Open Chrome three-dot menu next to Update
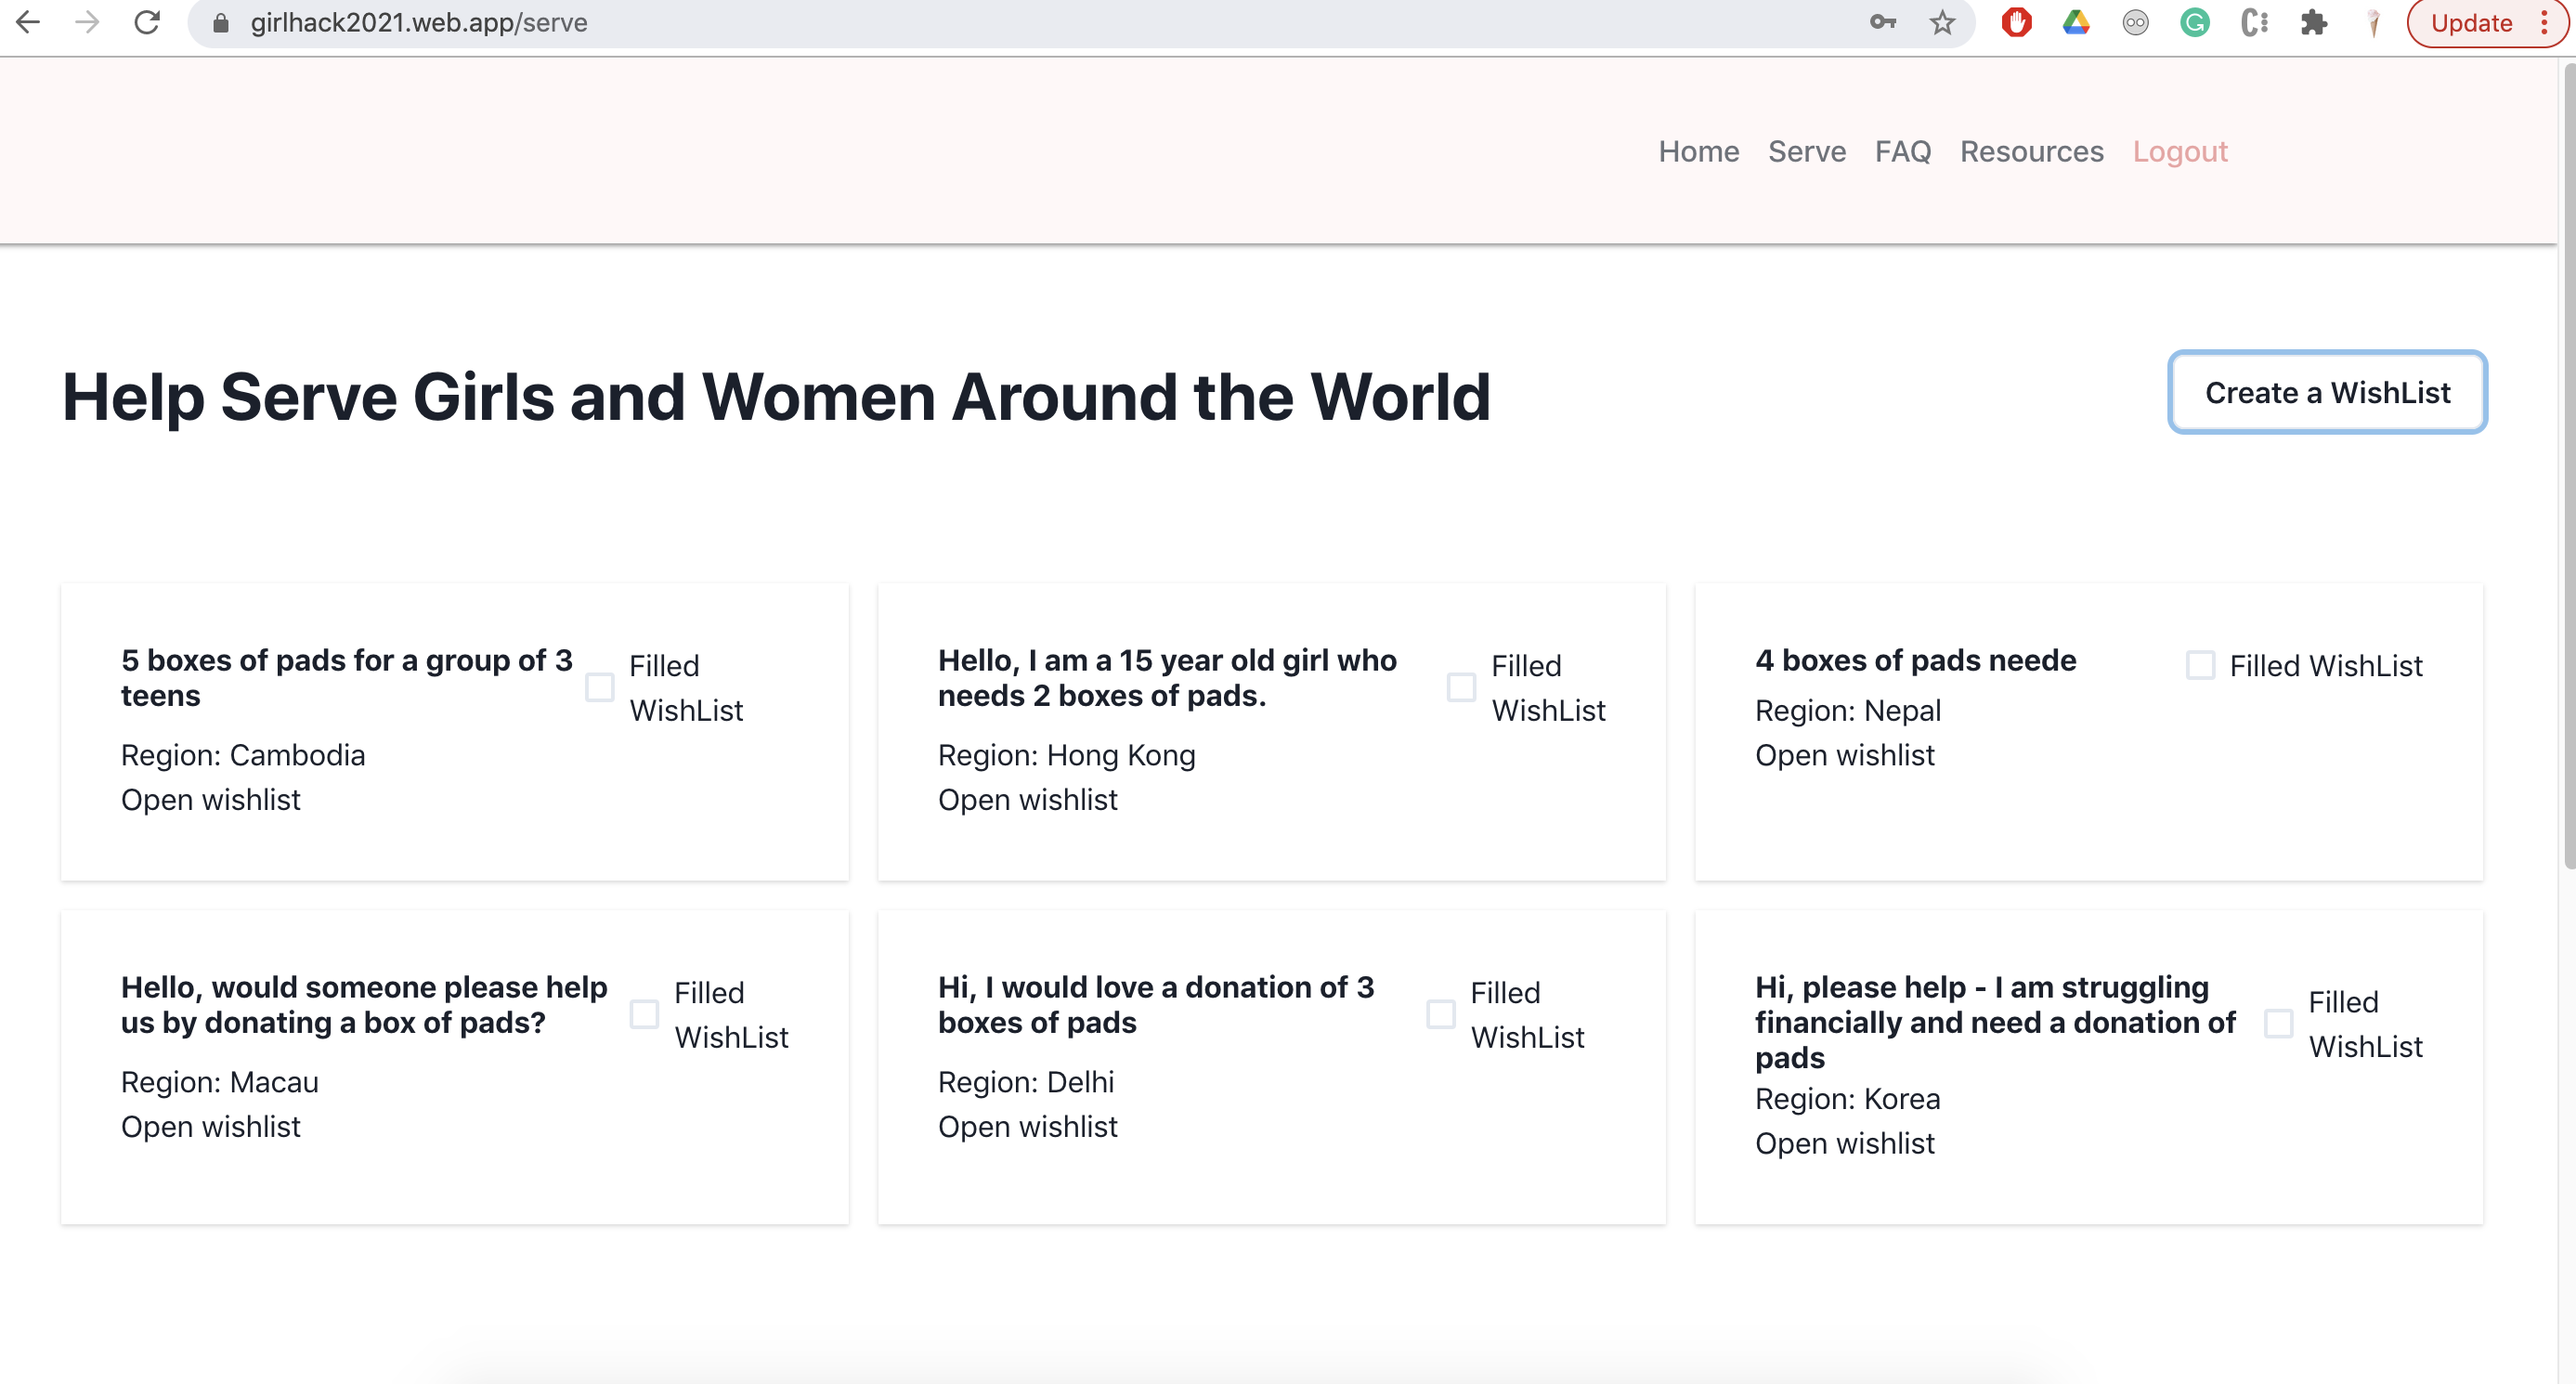 click(2545, 22)
